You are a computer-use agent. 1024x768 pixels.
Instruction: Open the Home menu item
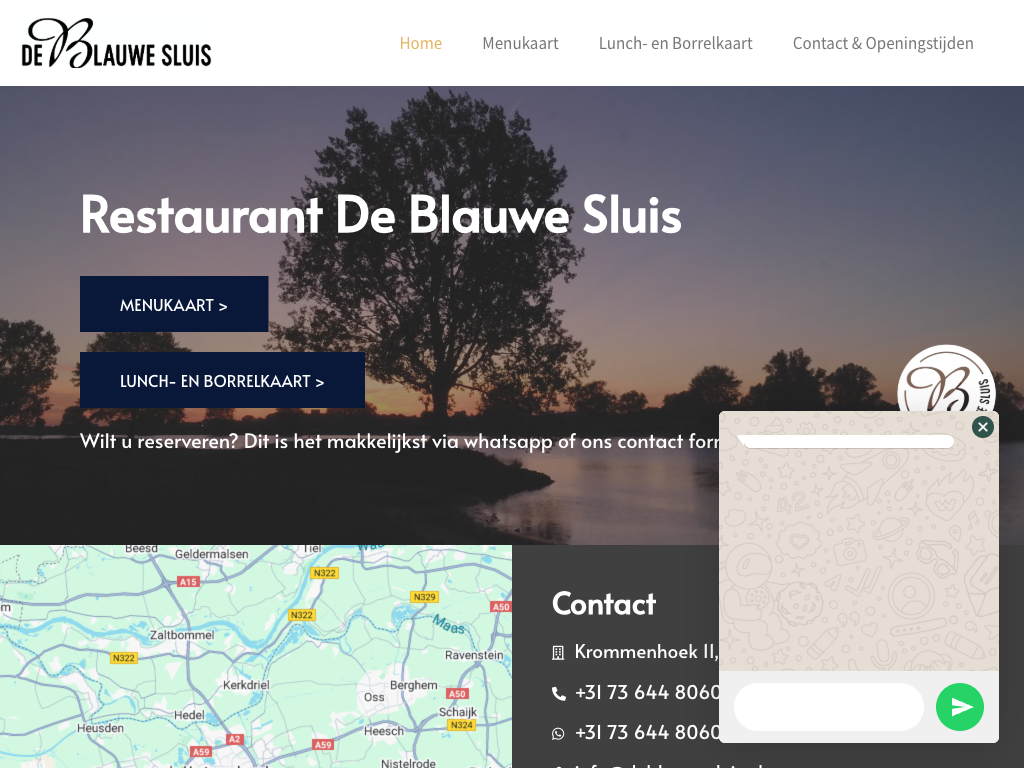tap(420, 43)
